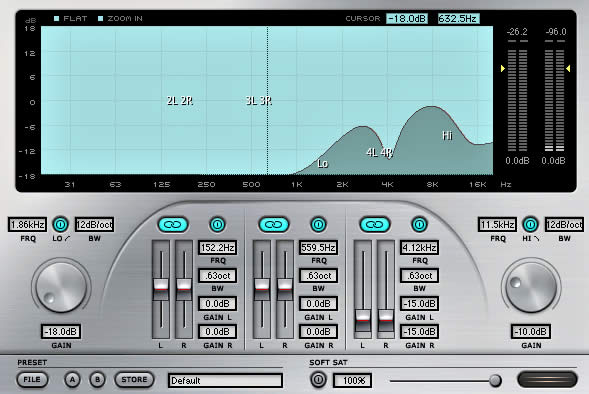The image size is (589, 394).
Task: Open the Default preset name field
Action: pyautogui.click(x=225, y=380)
